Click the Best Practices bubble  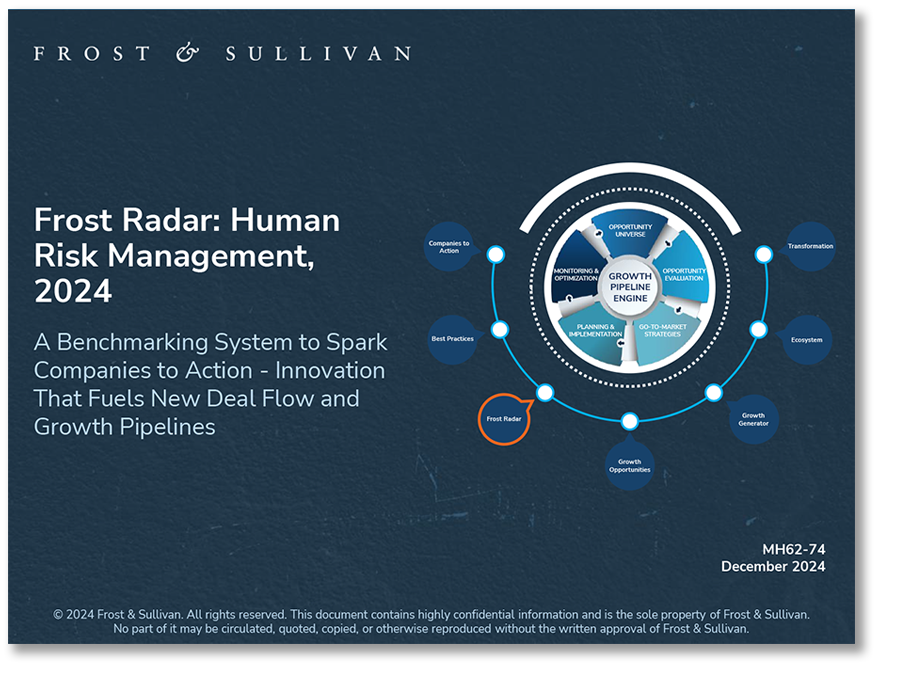pos(452,339)
